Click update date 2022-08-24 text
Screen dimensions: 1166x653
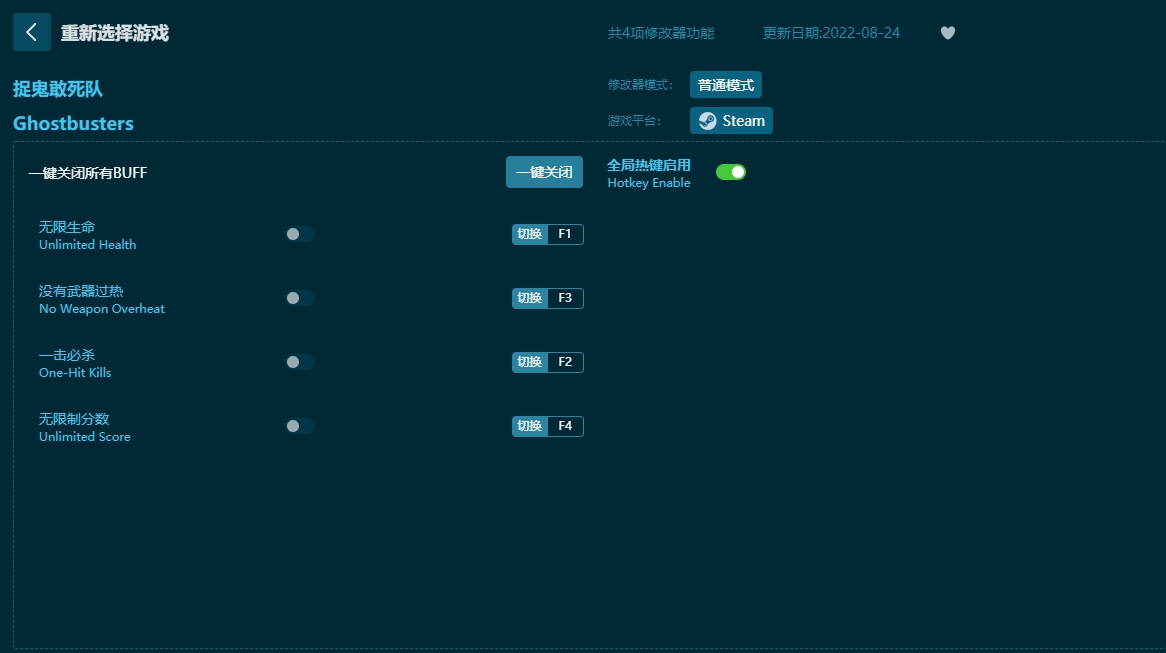(x=831, y=33)
